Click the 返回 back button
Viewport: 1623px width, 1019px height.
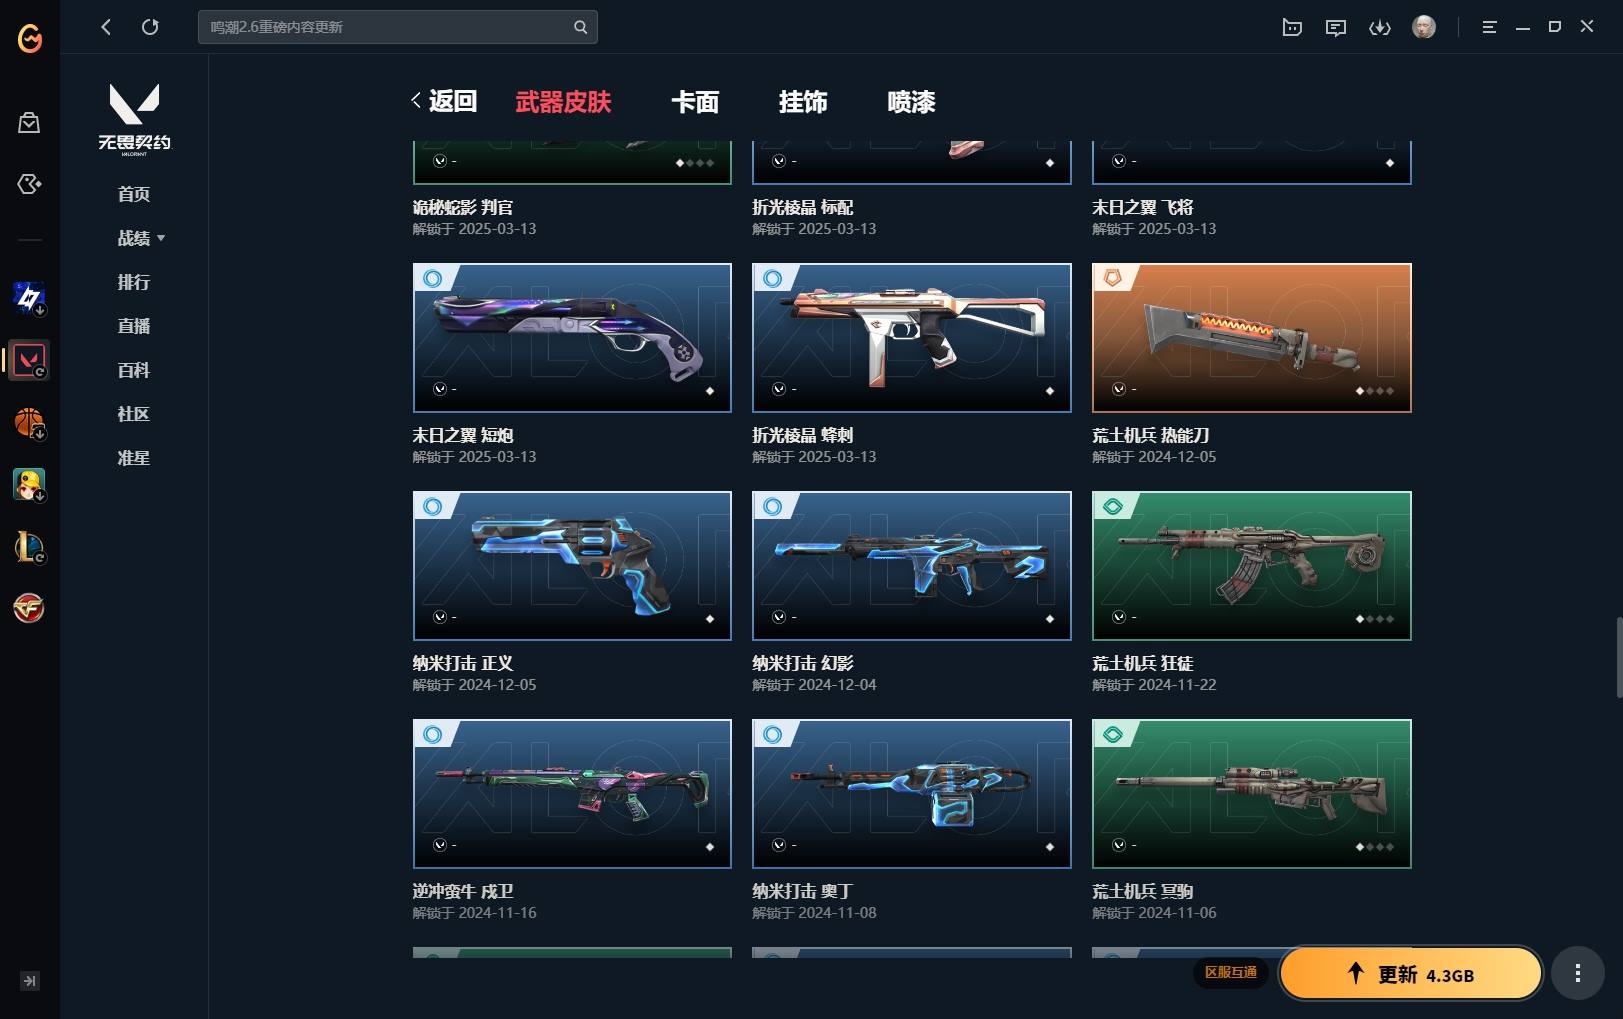(444, 101)
